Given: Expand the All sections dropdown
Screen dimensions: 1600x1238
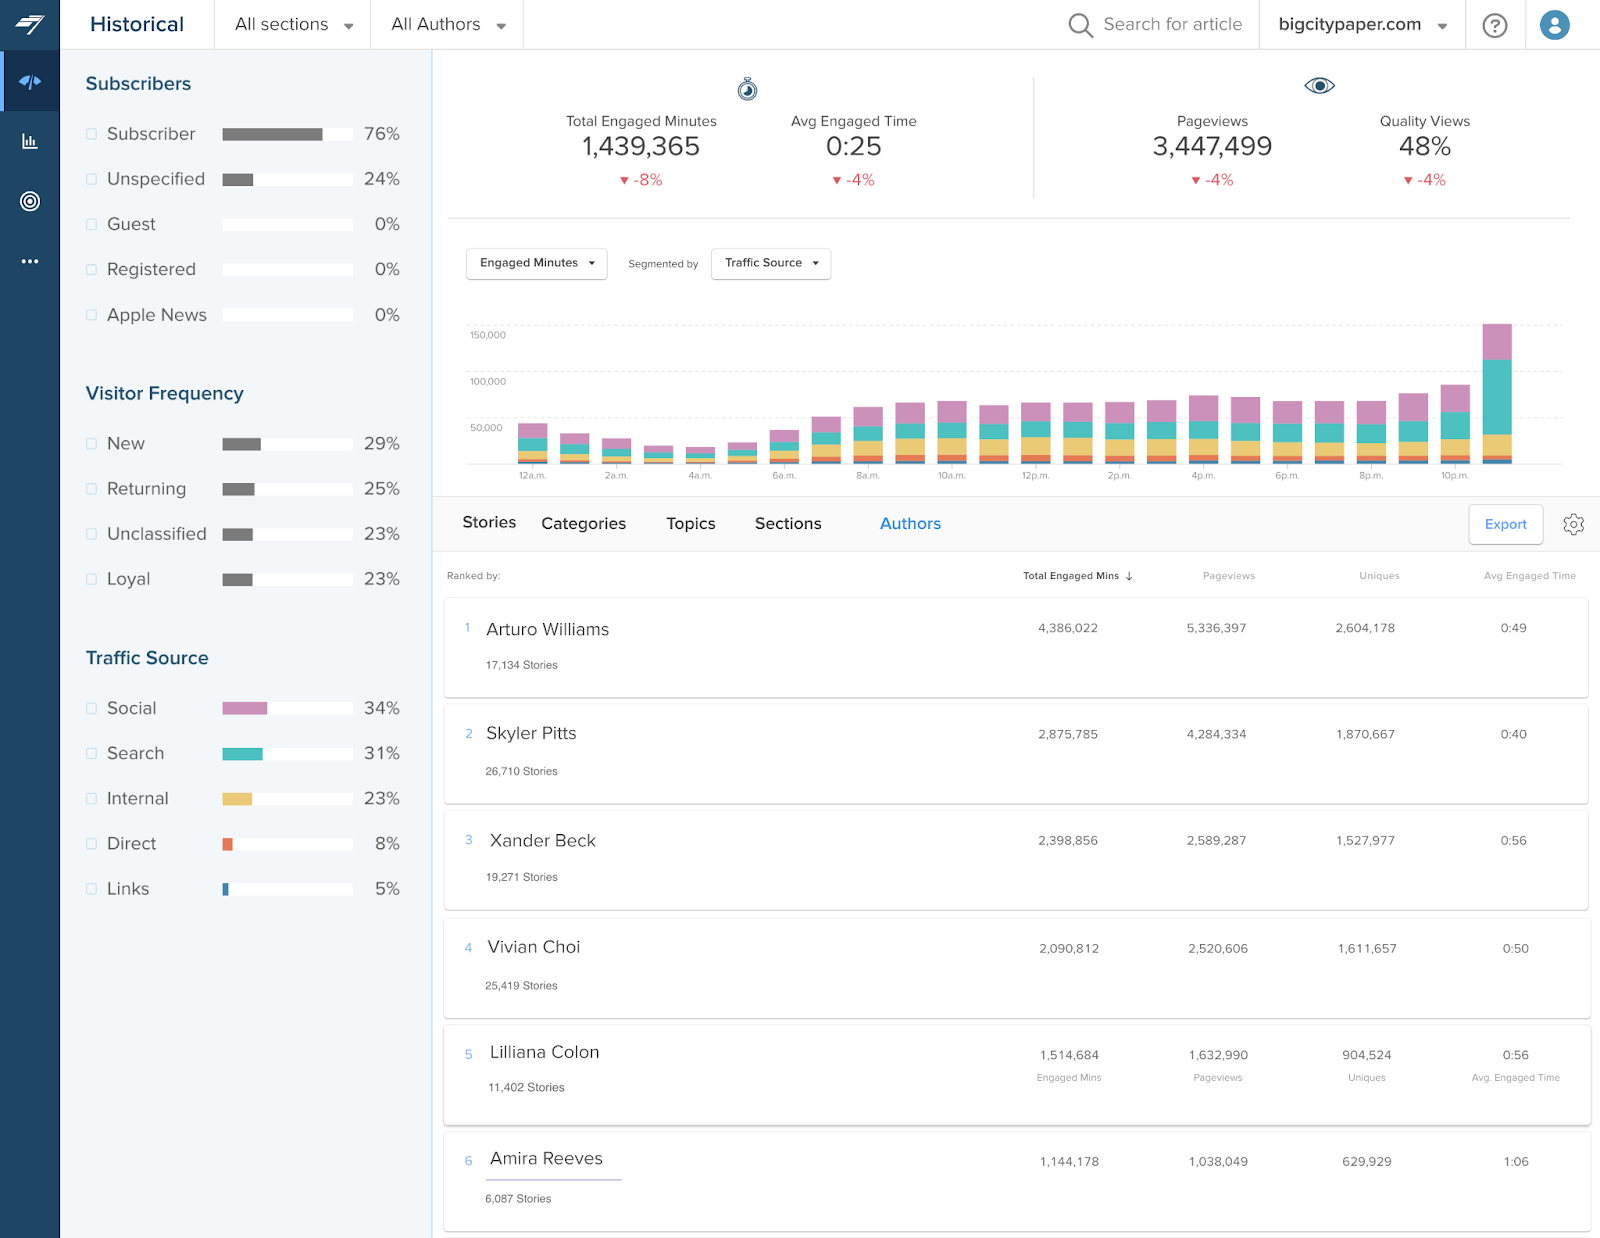Looking at the screenshot, I should pos(293,25).
